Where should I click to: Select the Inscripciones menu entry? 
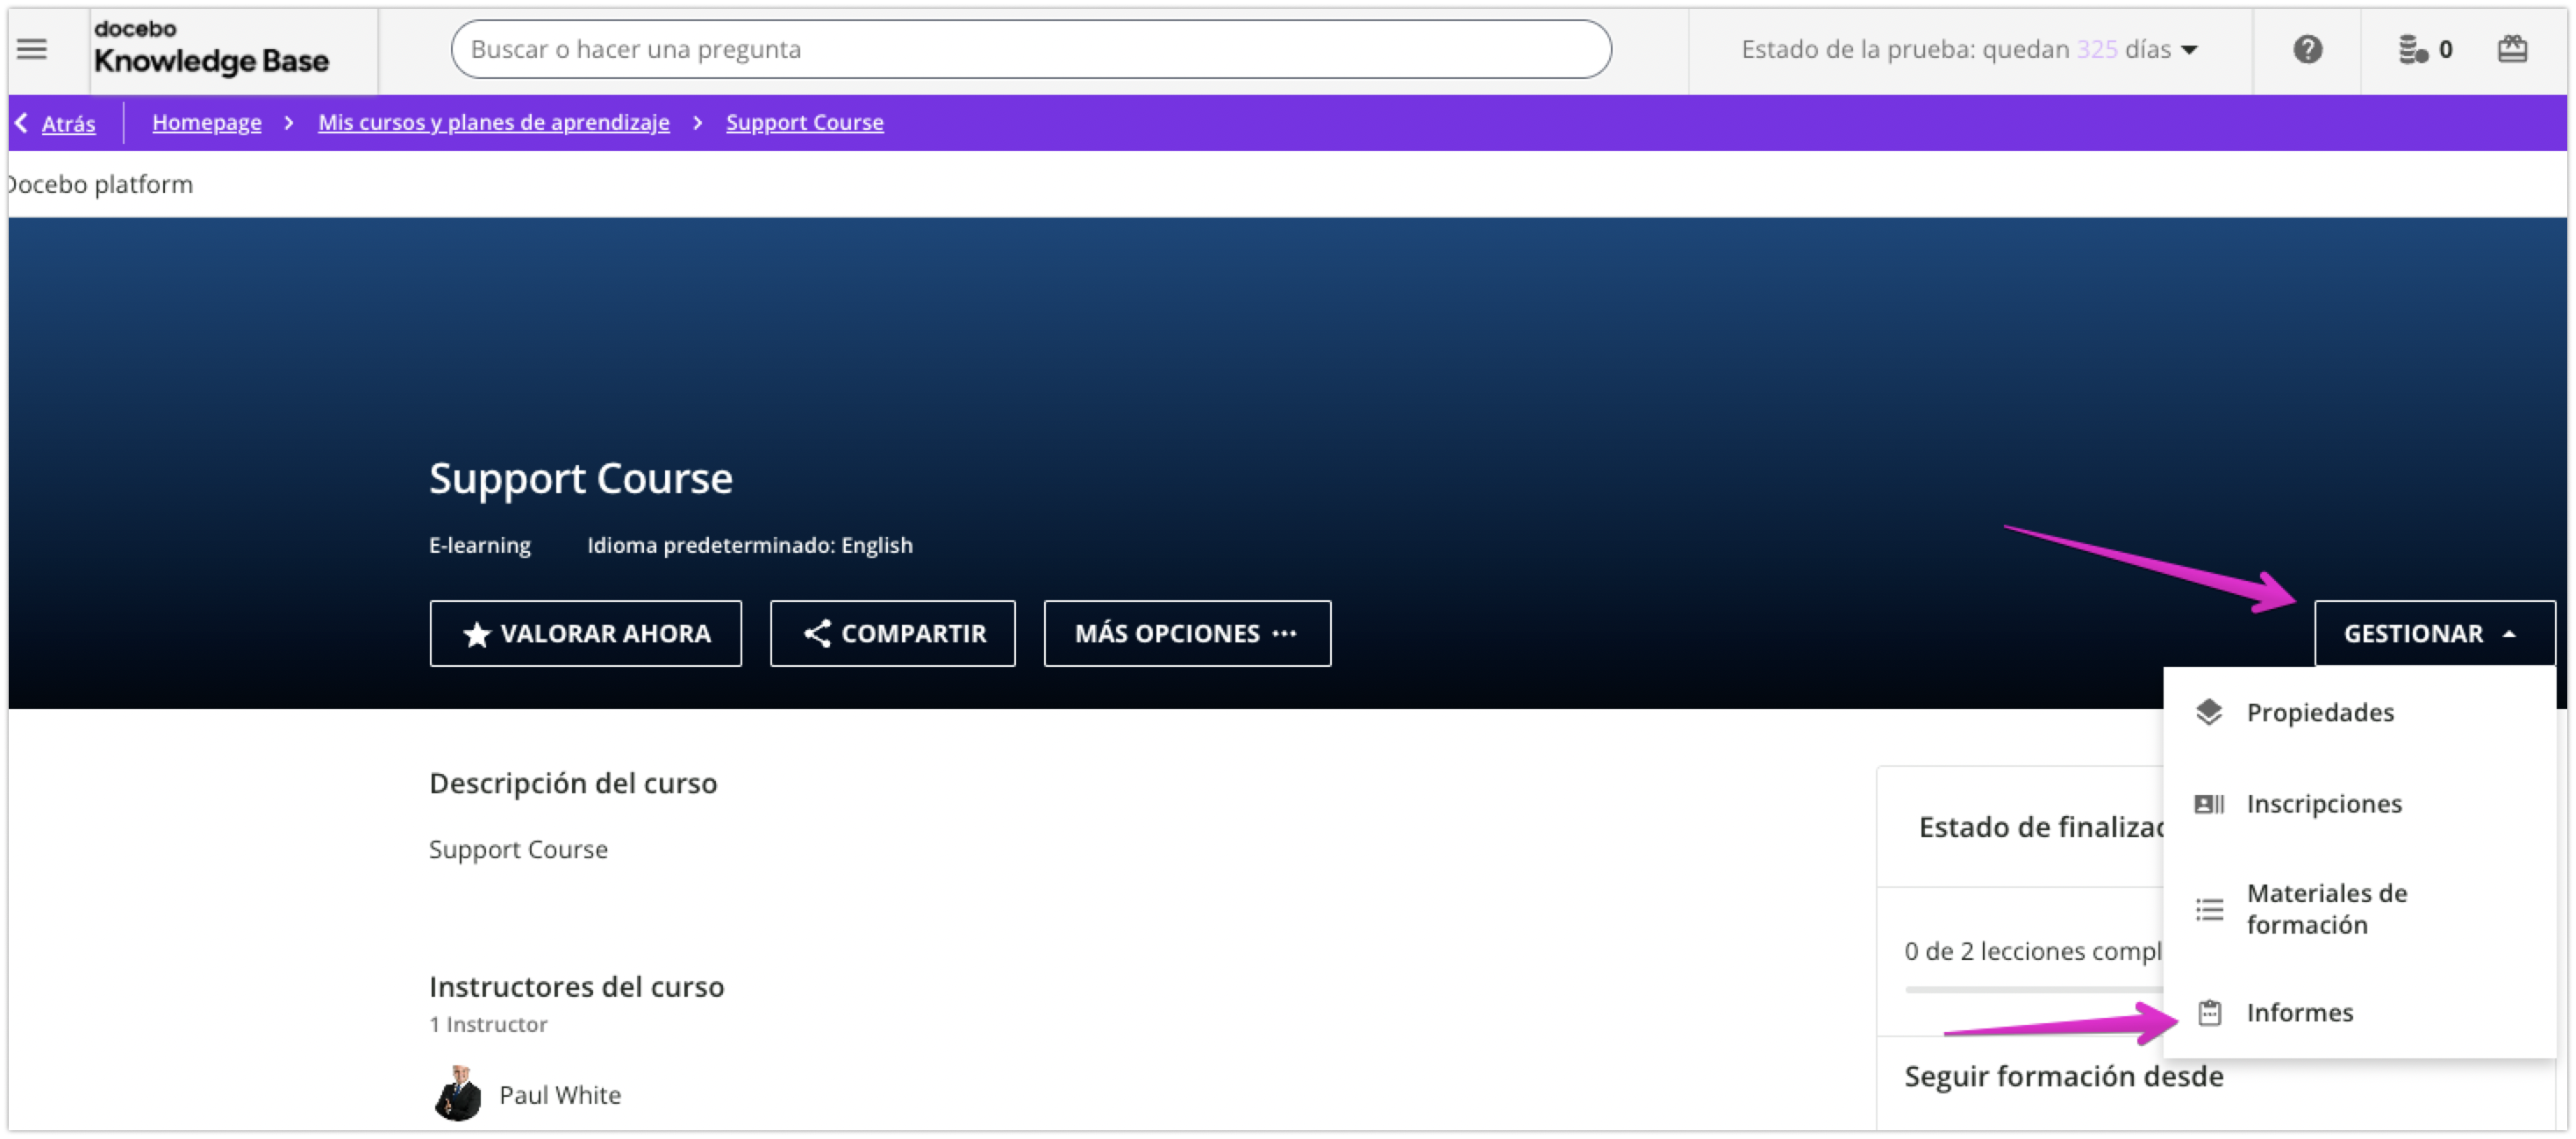pos(2323,804)
